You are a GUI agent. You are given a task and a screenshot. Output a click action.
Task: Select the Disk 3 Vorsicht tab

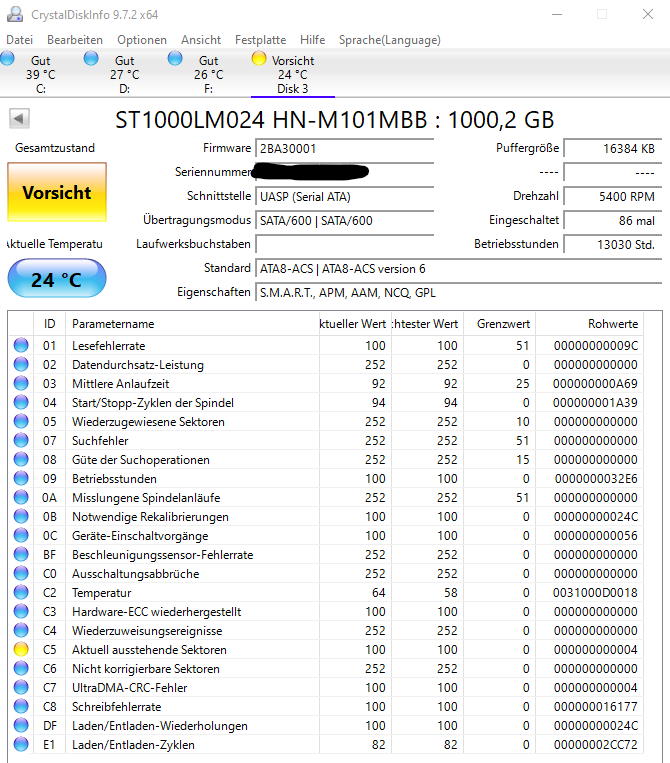pyautogui.click(x=292, y=74)
